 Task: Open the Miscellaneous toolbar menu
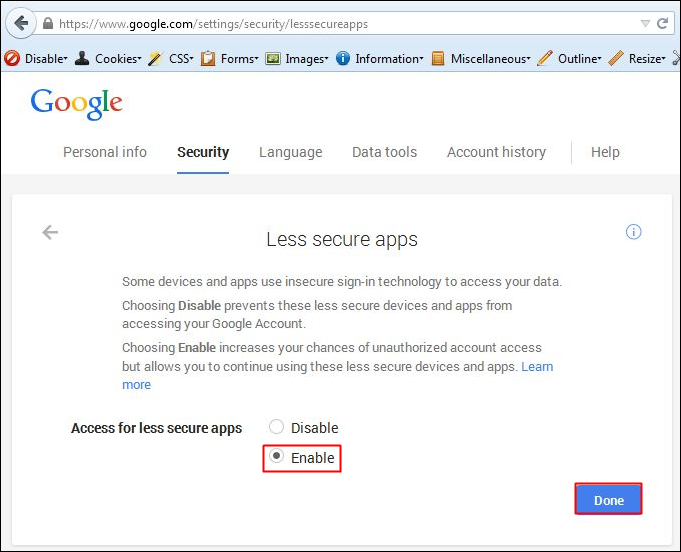coord(481,58)
